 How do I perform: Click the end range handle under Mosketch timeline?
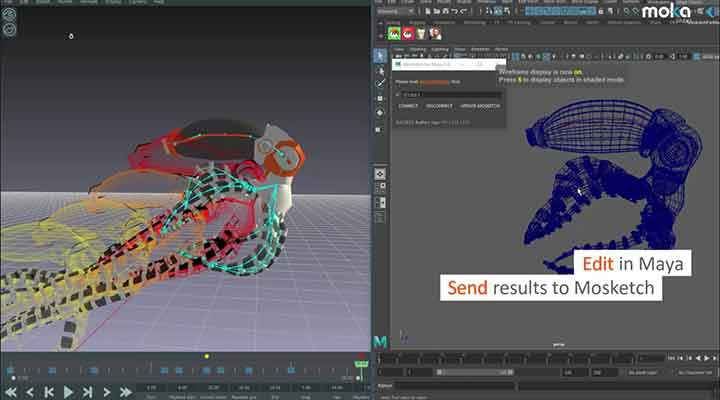(x=358, y=378)
